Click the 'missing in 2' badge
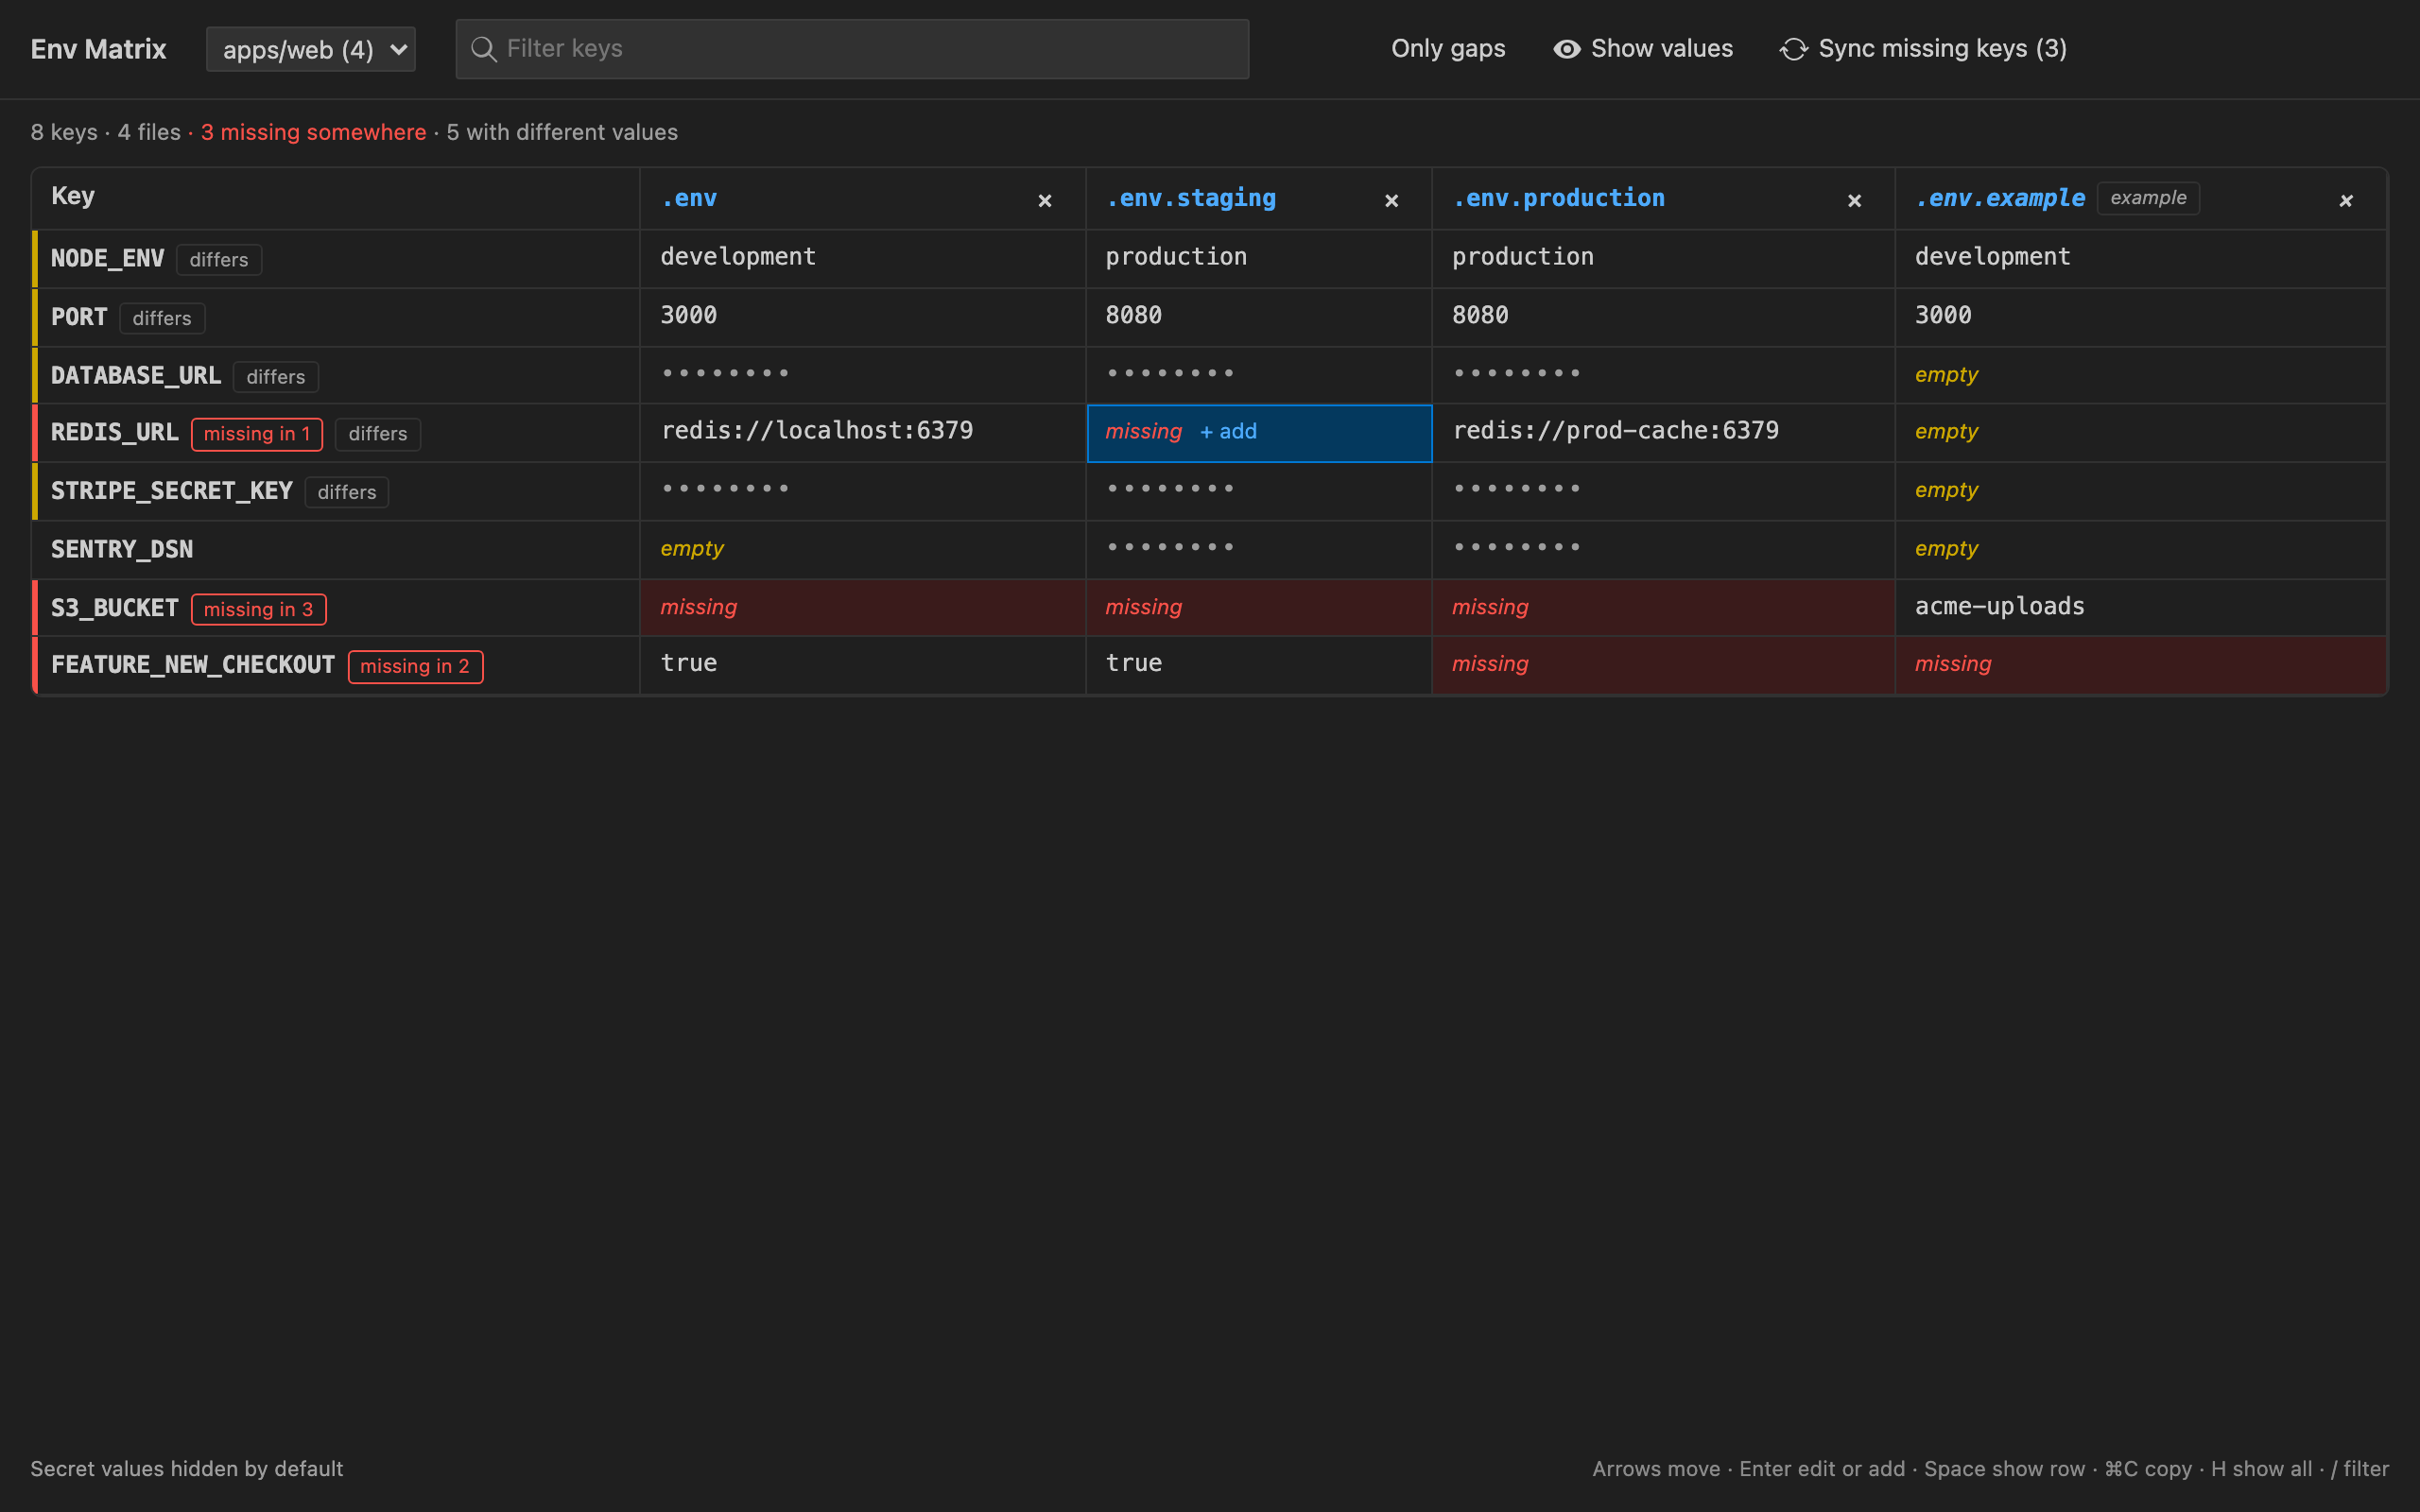Screen dimensions: 2420x1512 [x=415, y=666]
